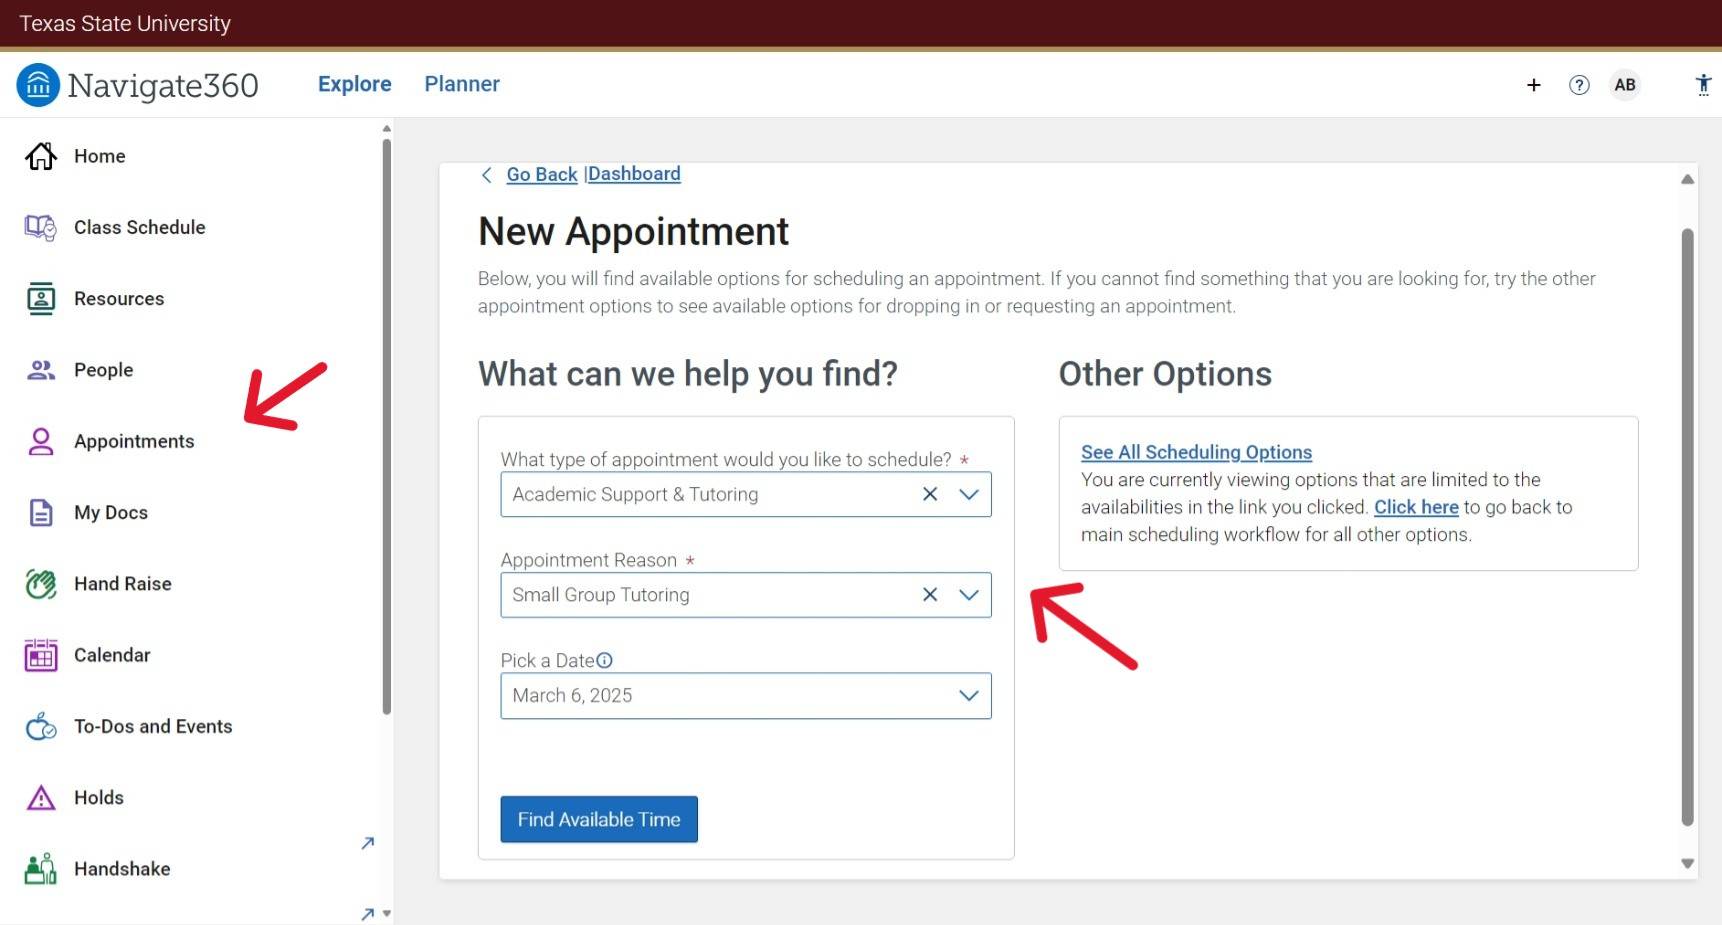
Task: Open the accessibility figure icon
Action: tap(1703, 85)
